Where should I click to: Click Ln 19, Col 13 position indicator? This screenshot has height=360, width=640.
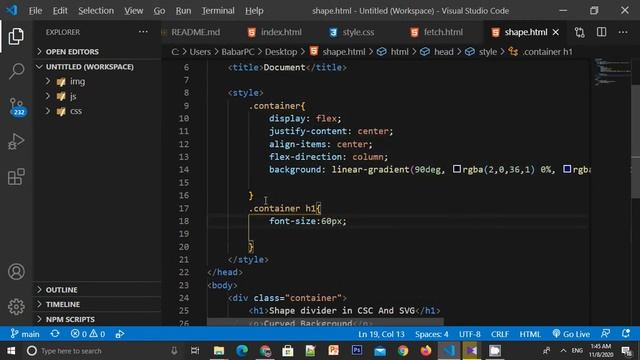[x=381, y=334]
